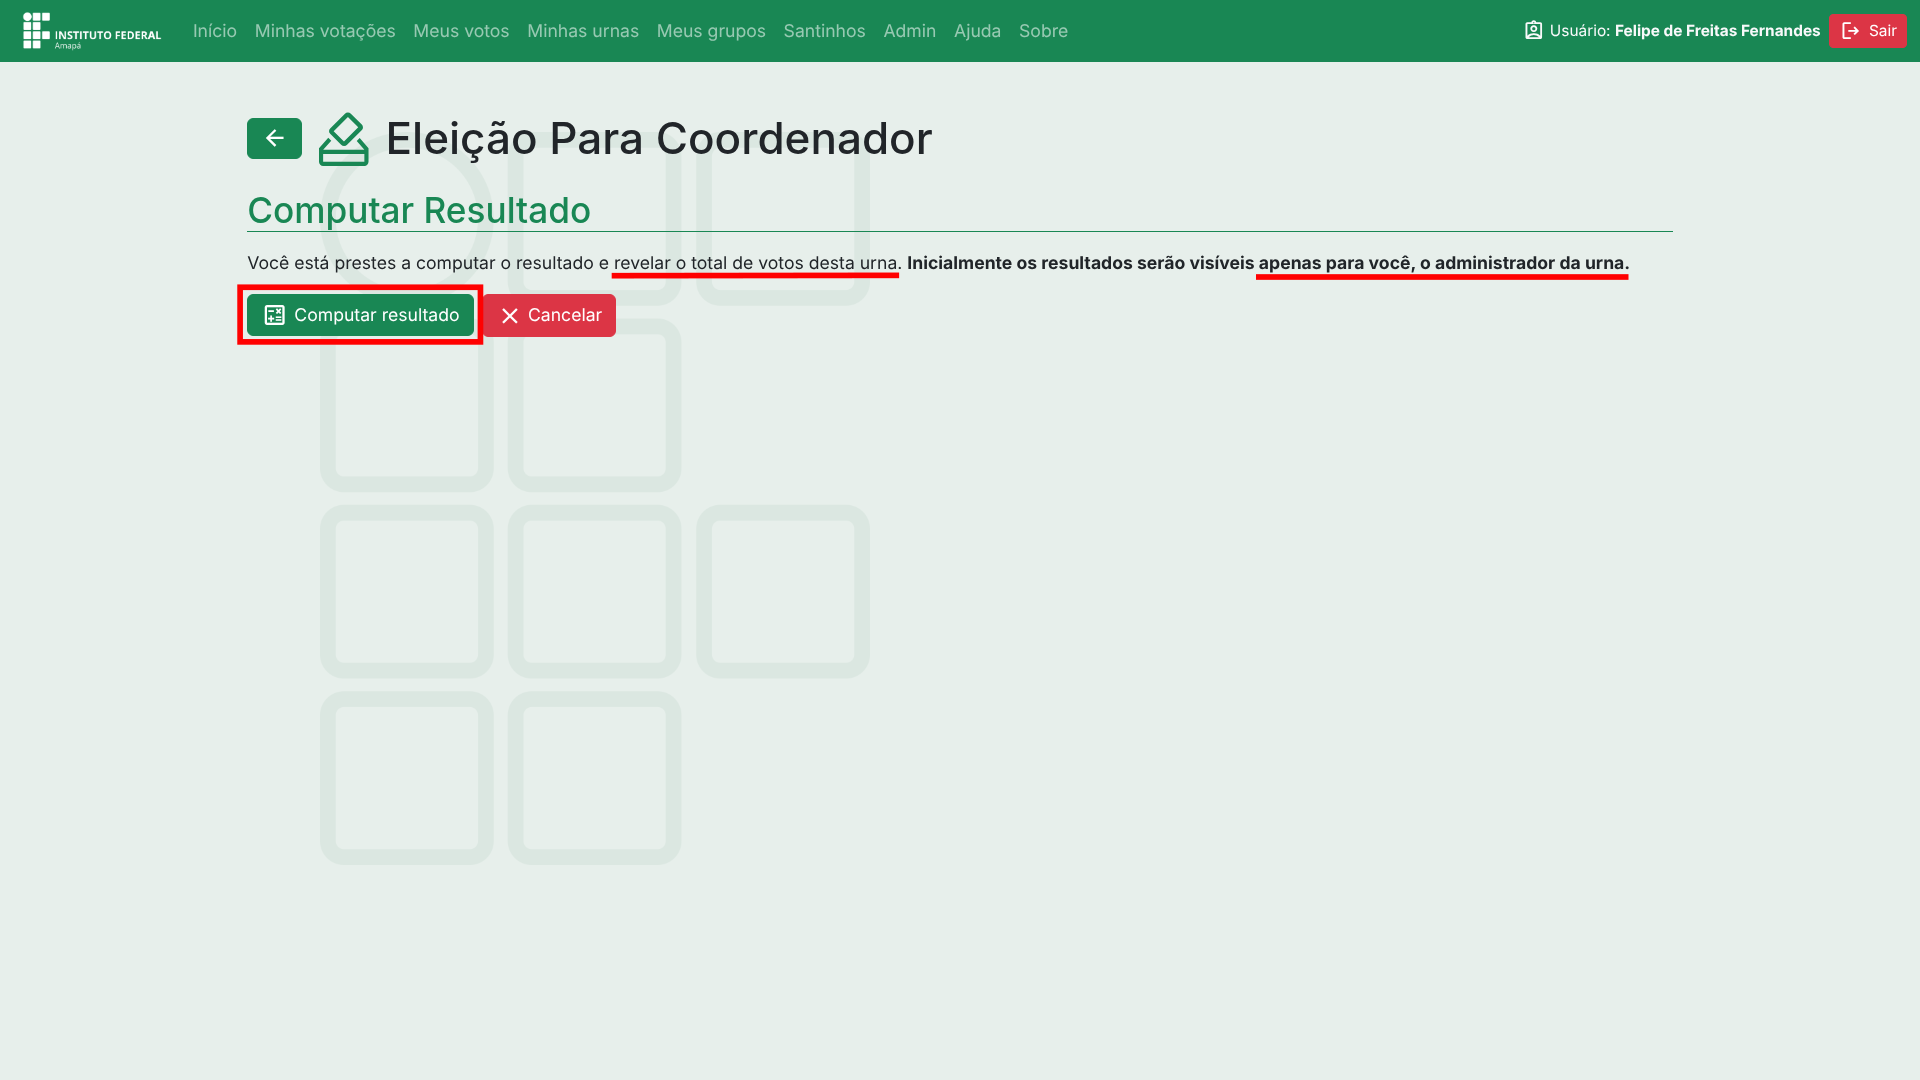Open Minhas votações menu item
The image size is (1920, 1080).
pyautogui.click(x=325, y=31)
